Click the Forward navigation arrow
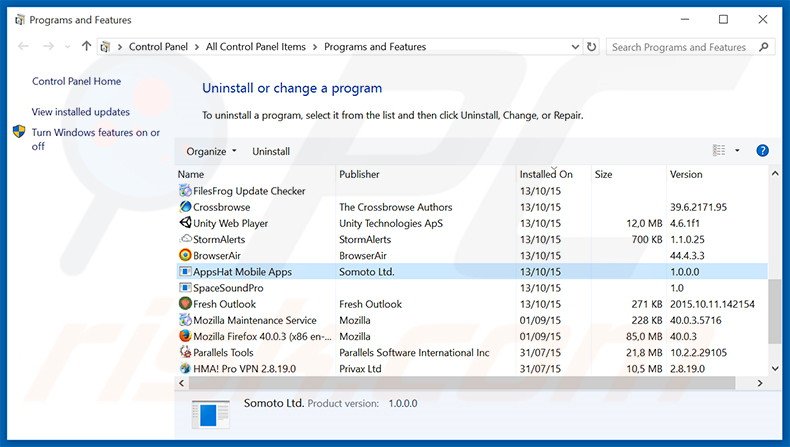790x447 pixels. tap(48, 46)
